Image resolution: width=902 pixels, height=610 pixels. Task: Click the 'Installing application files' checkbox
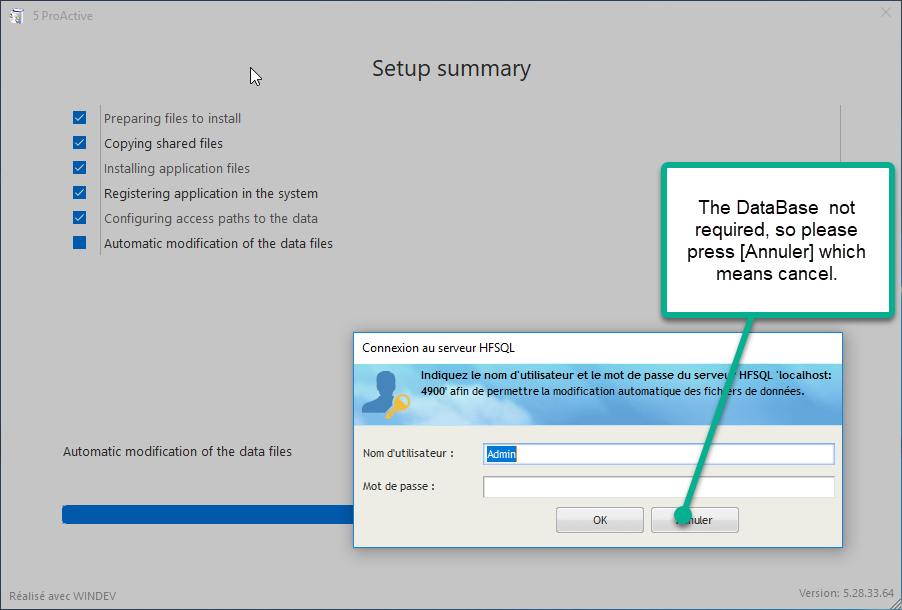[x=79, y=168]
